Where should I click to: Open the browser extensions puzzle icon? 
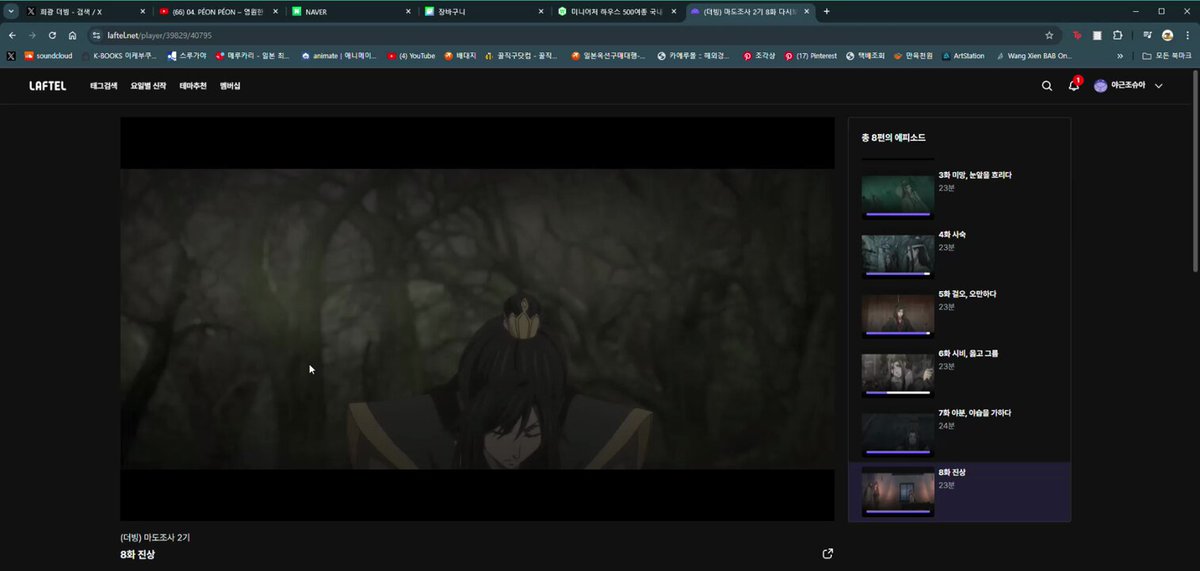point(1118,35)
